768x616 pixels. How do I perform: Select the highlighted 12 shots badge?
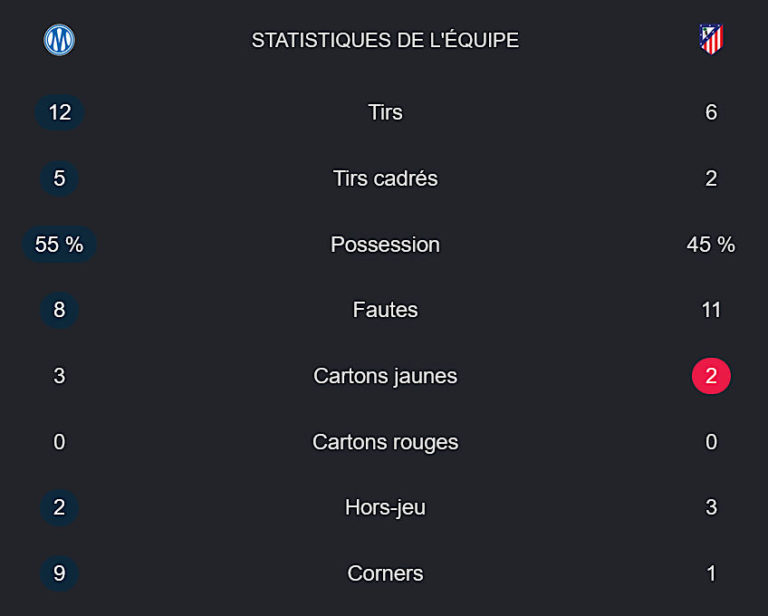click(59, 112)
